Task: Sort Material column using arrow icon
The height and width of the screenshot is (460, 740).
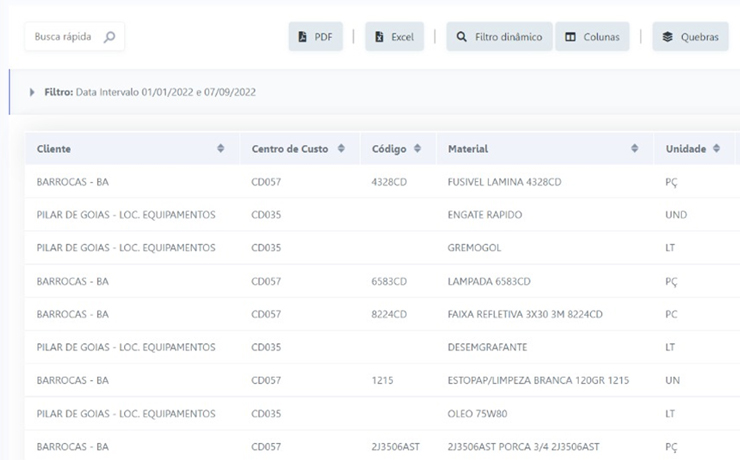Action: pyautogui.click(x=634, y=149)
